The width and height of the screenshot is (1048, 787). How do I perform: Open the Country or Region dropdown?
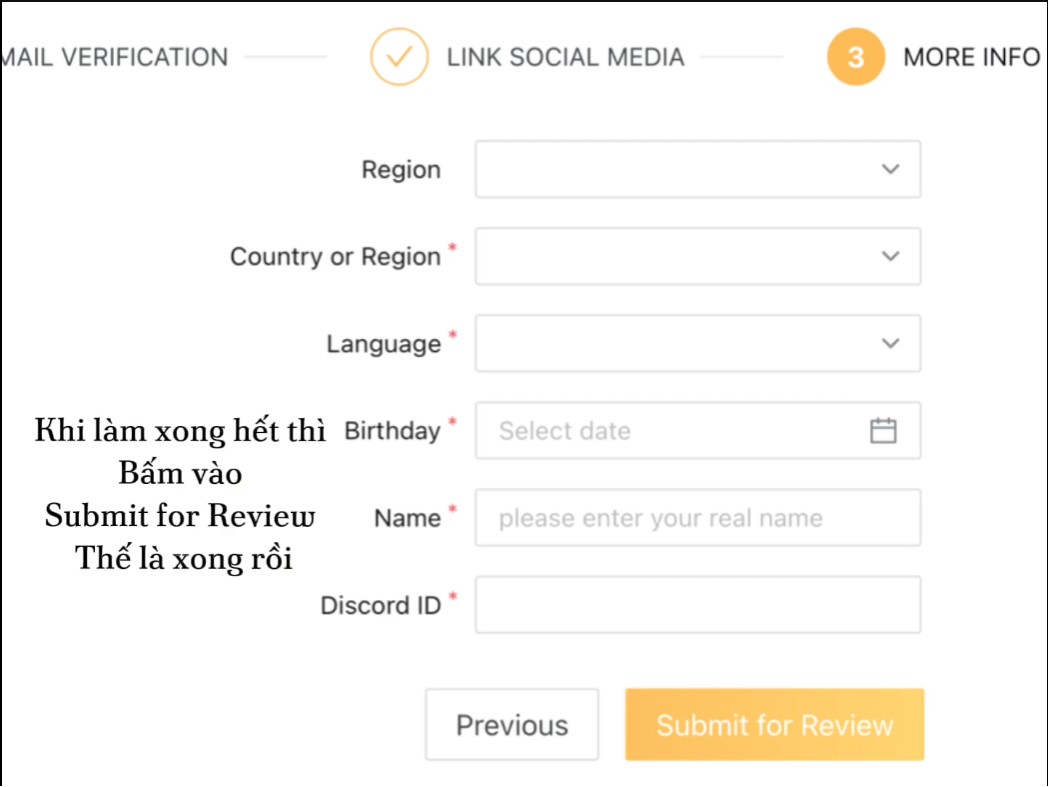coord(697,257)
